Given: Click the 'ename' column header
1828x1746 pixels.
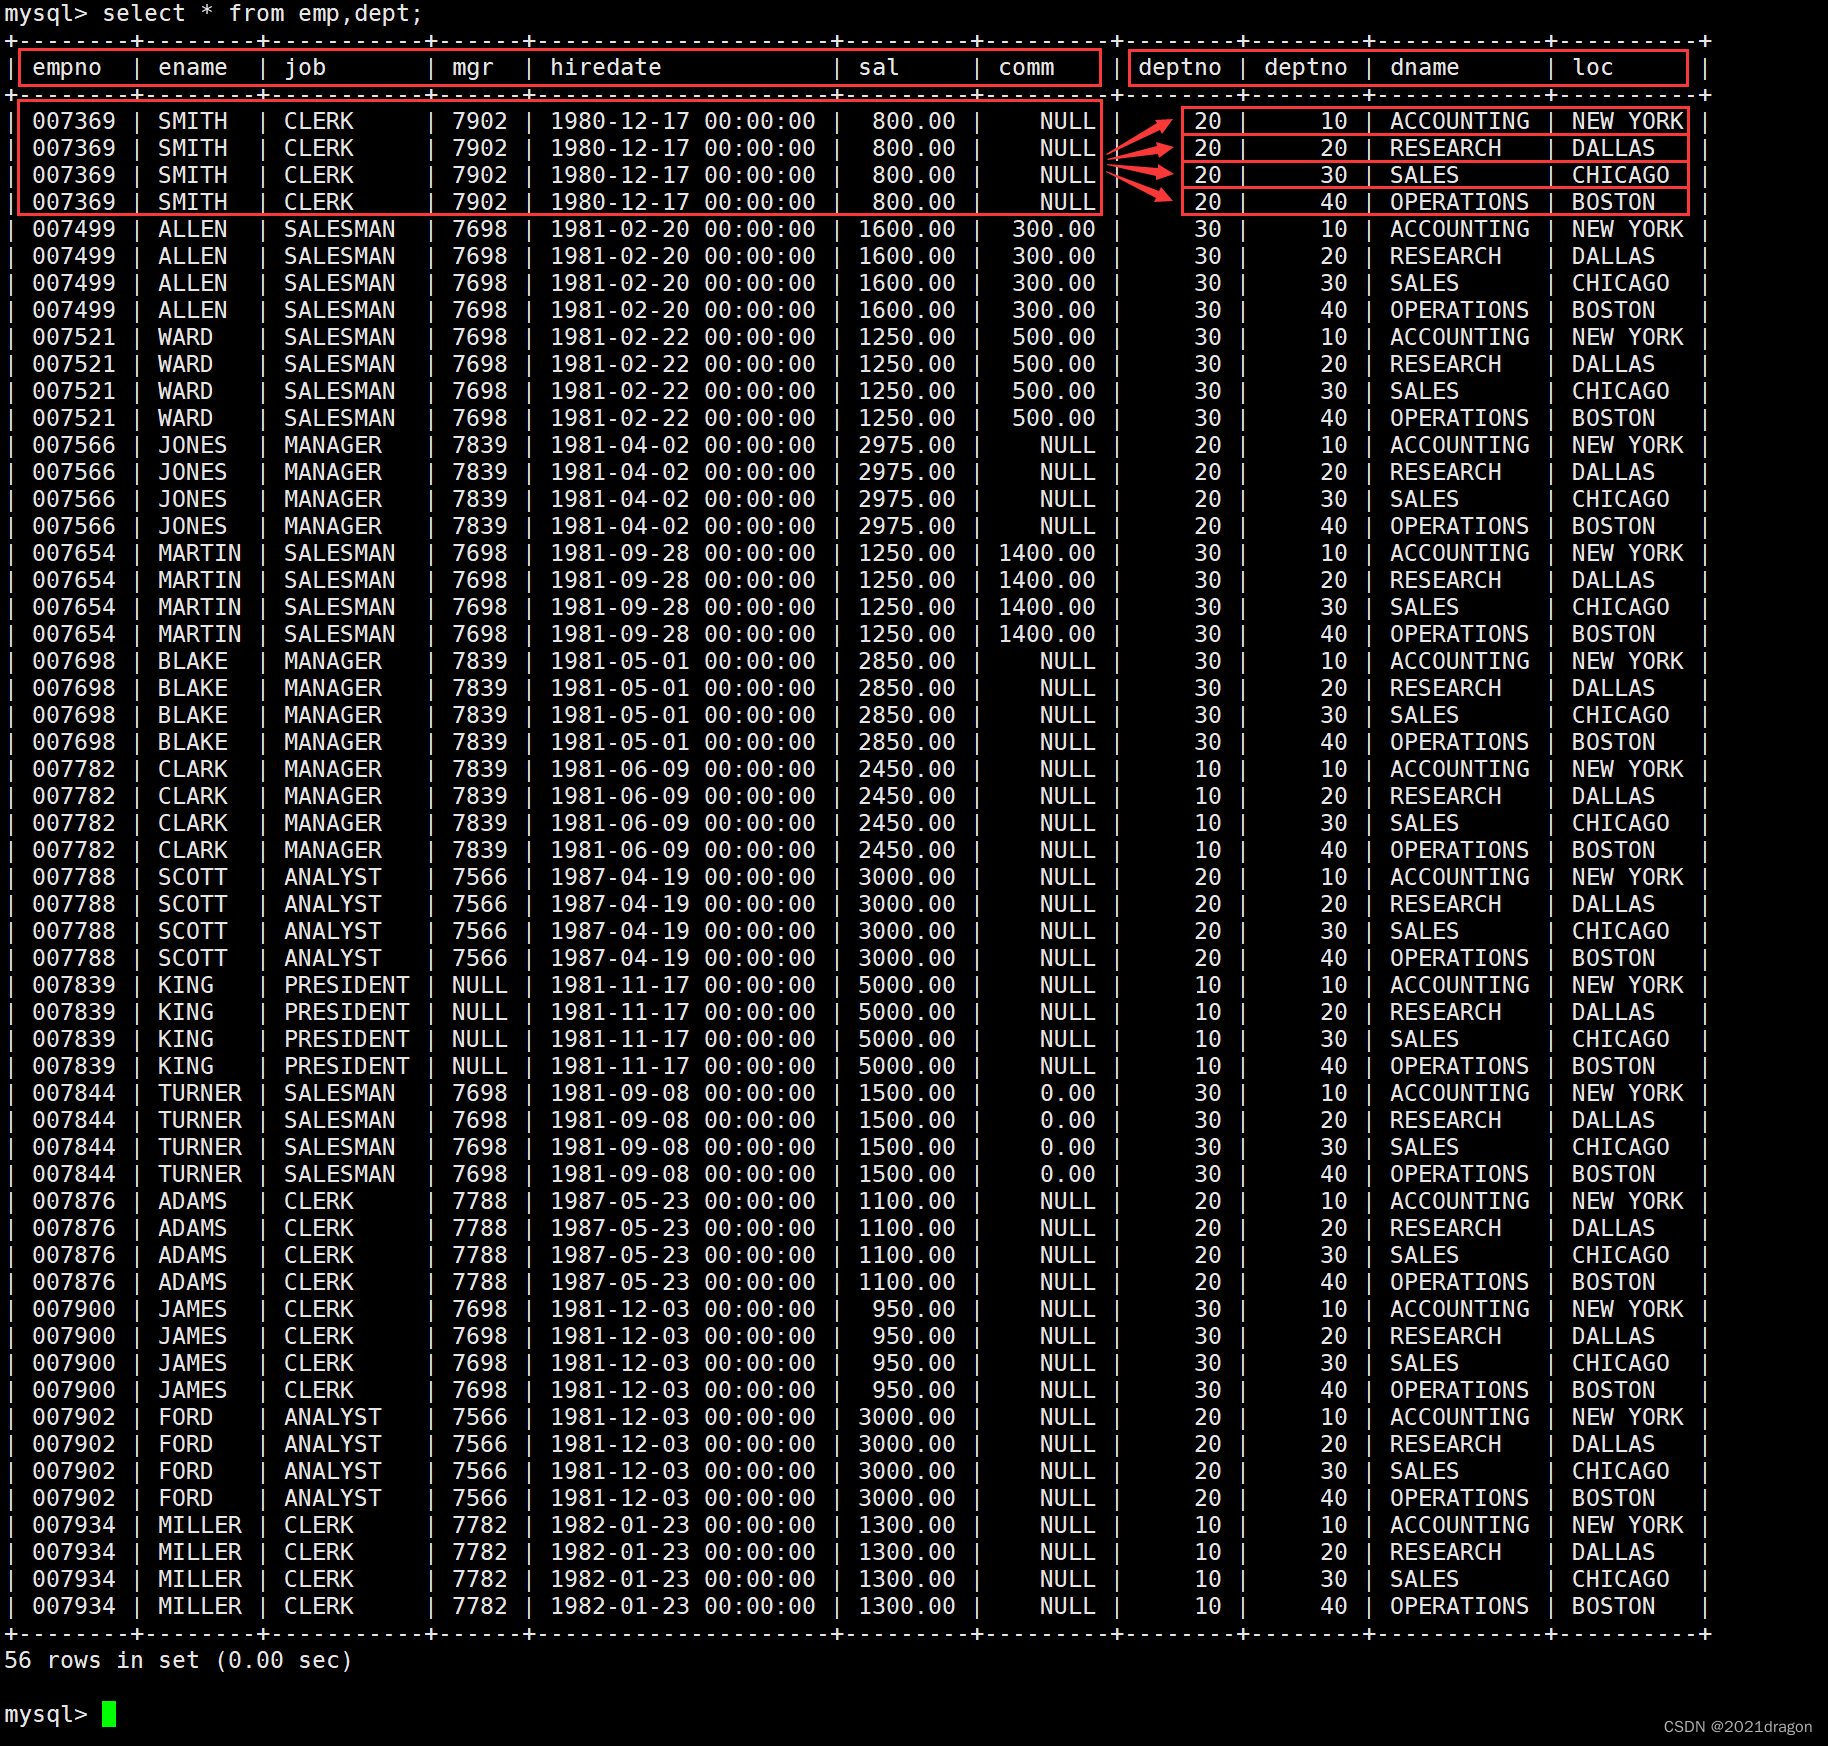Looking at the screenshot, I should click(193, 68).
